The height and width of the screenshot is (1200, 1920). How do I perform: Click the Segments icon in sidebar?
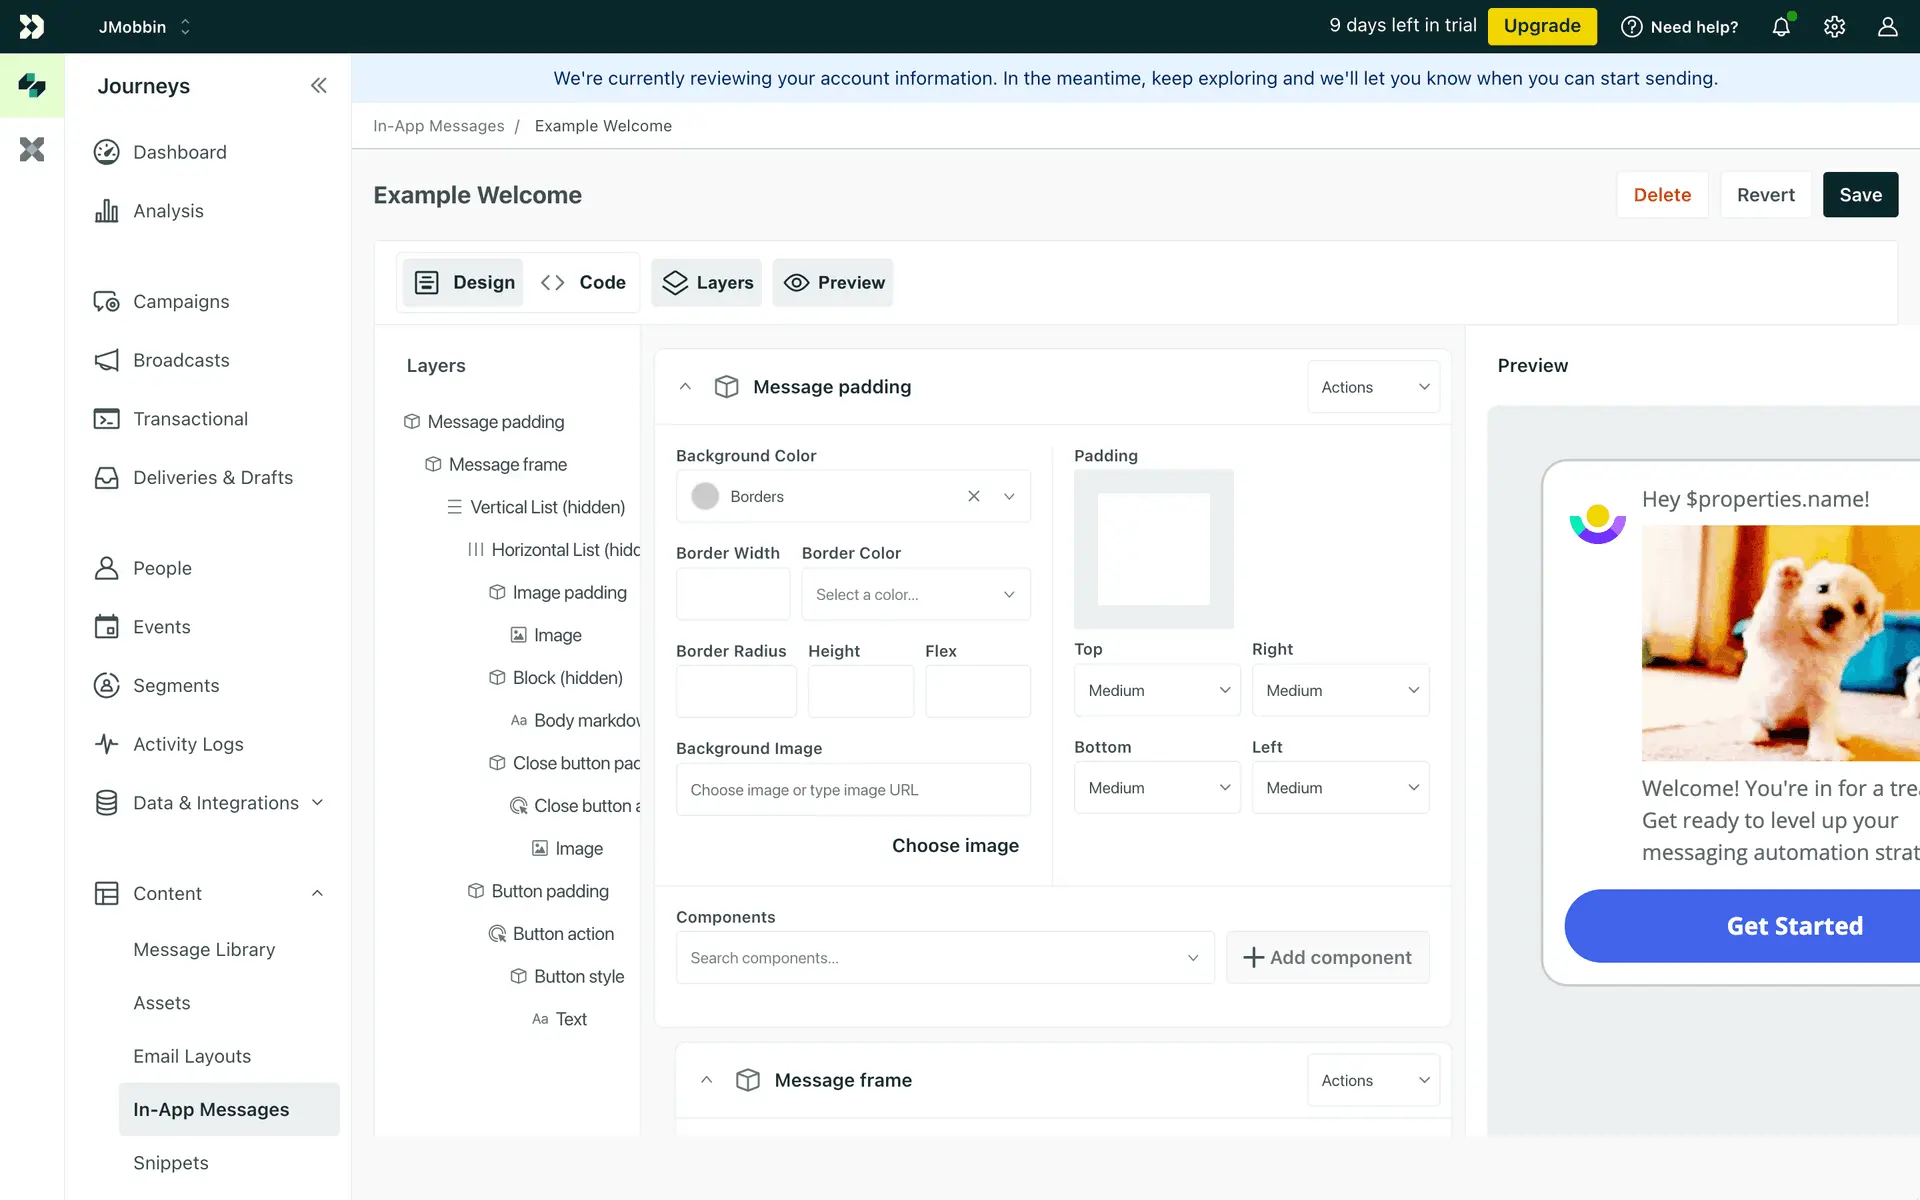click(106, 685)
